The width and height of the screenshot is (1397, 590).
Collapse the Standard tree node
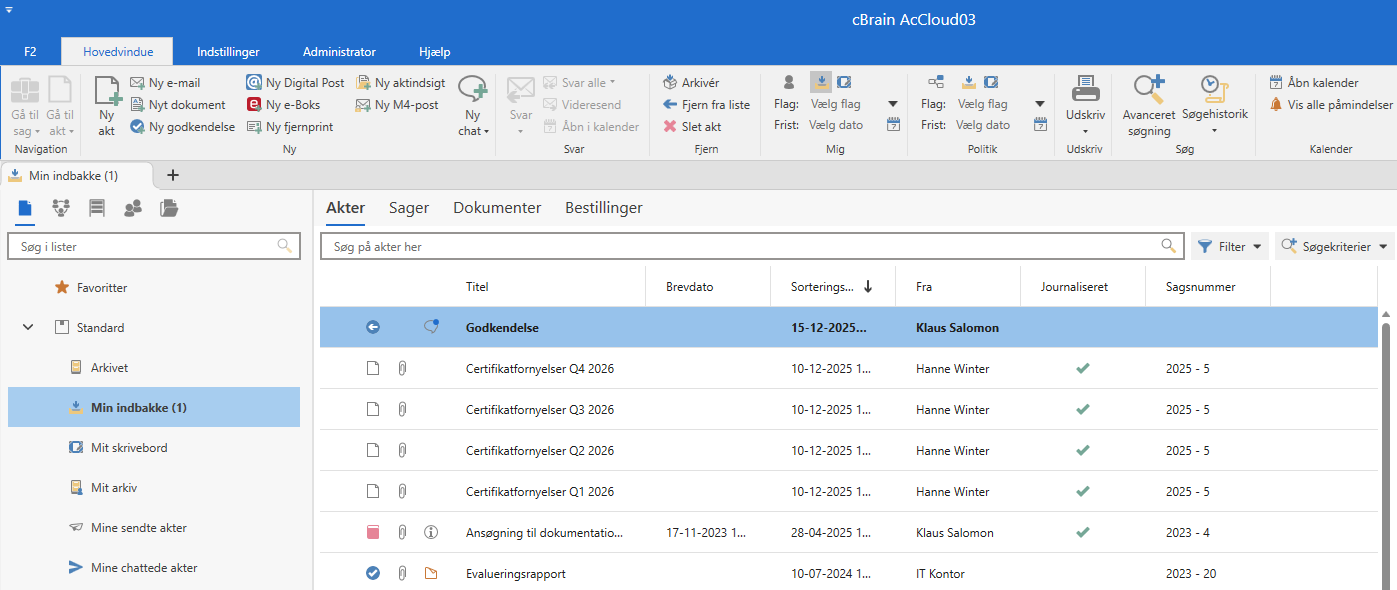[28, 328]
